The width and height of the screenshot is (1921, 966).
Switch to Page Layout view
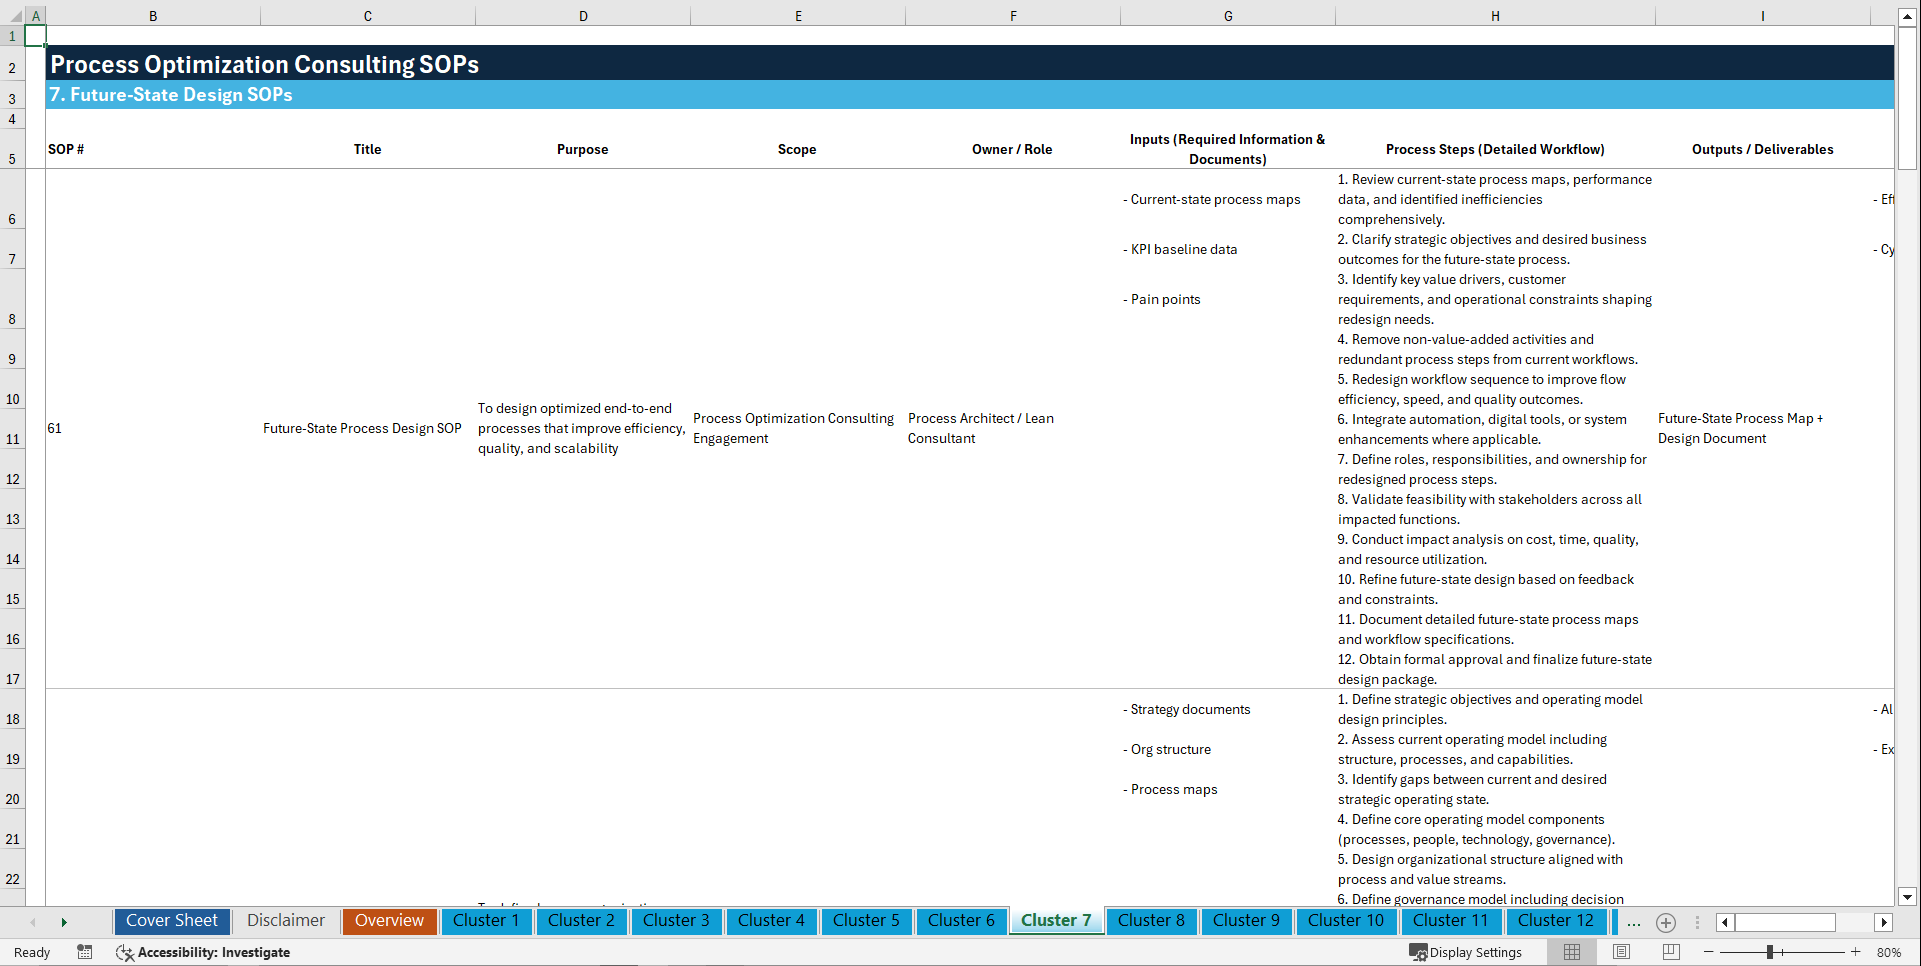pos(1622,952)
